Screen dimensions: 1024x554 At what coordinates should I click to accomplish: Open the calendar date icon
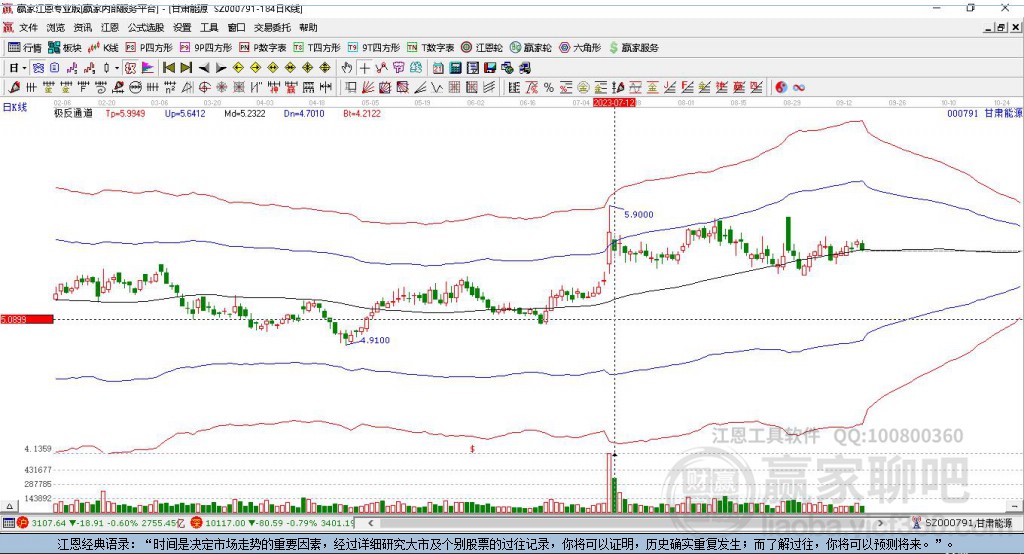click(x=438, y=68)
